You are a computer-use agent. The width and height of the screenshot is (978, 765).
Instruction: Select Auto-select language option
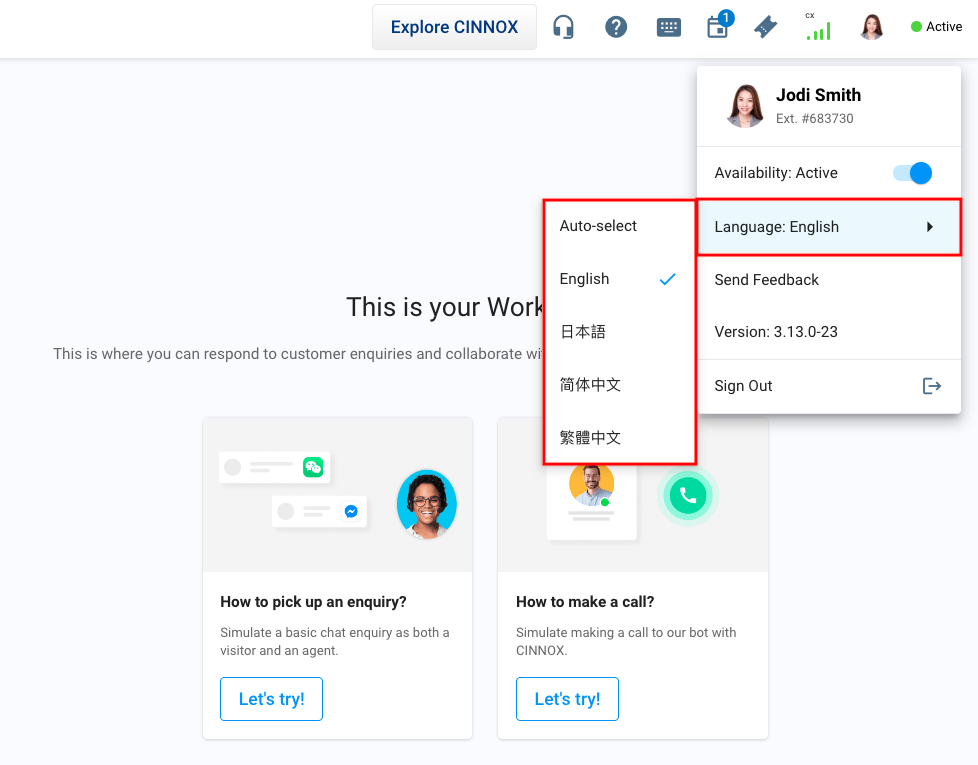tap(620, 226)
